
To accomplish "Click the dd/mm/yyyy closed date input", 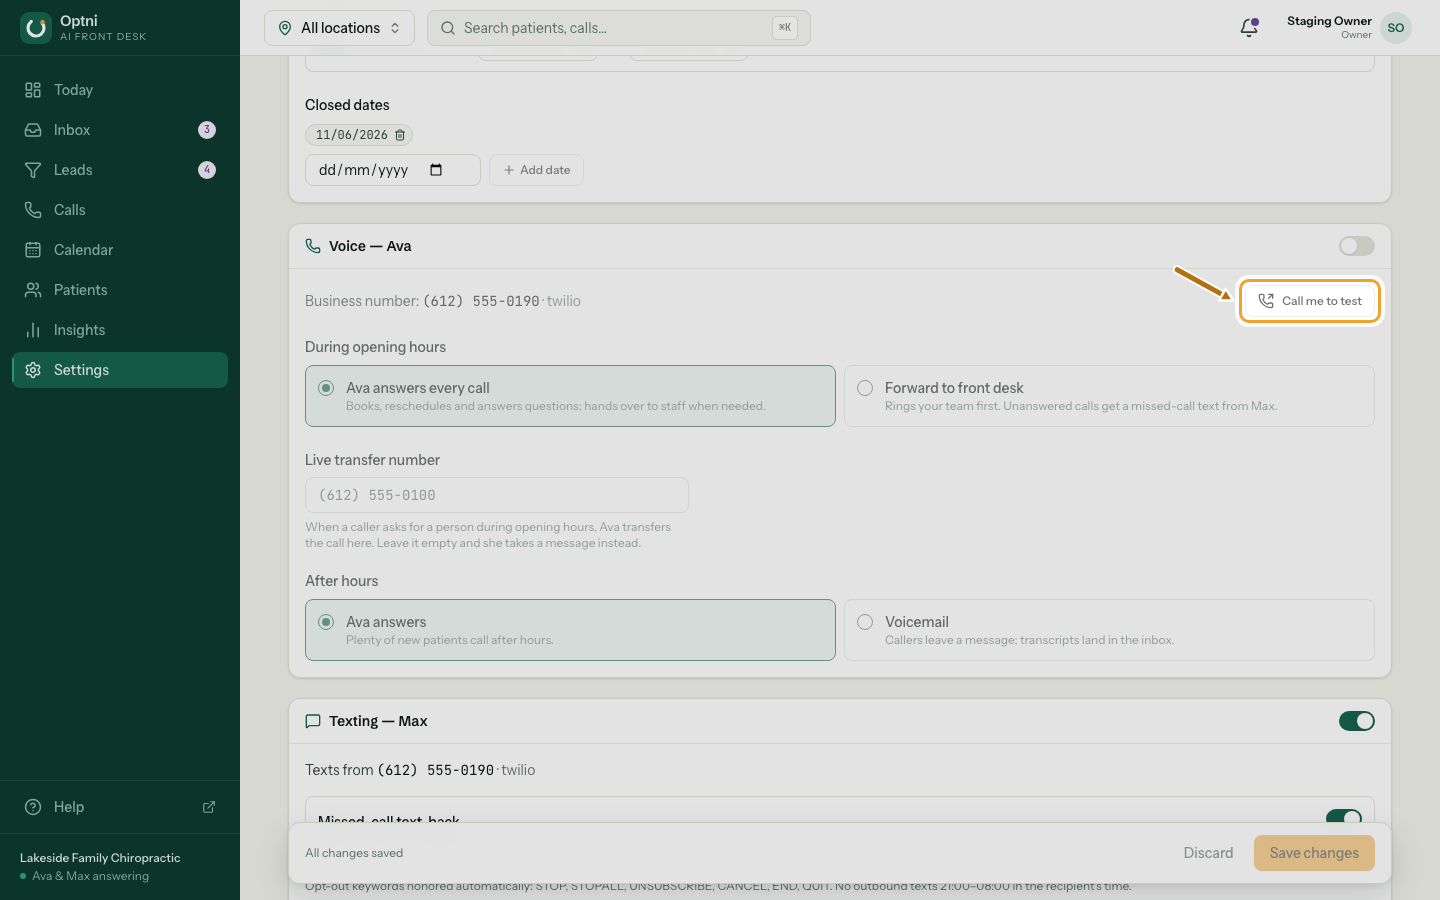I will 393,170.
